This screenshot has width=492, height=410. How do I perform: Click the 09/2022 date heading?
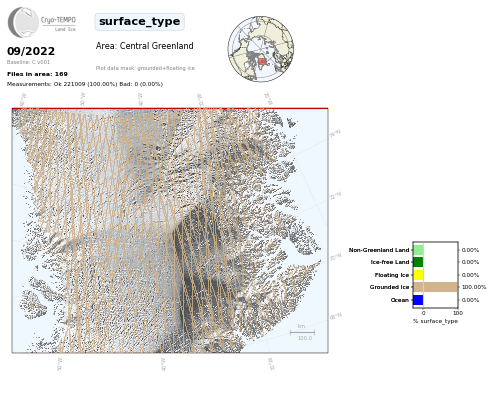click(x=31, y=51)
